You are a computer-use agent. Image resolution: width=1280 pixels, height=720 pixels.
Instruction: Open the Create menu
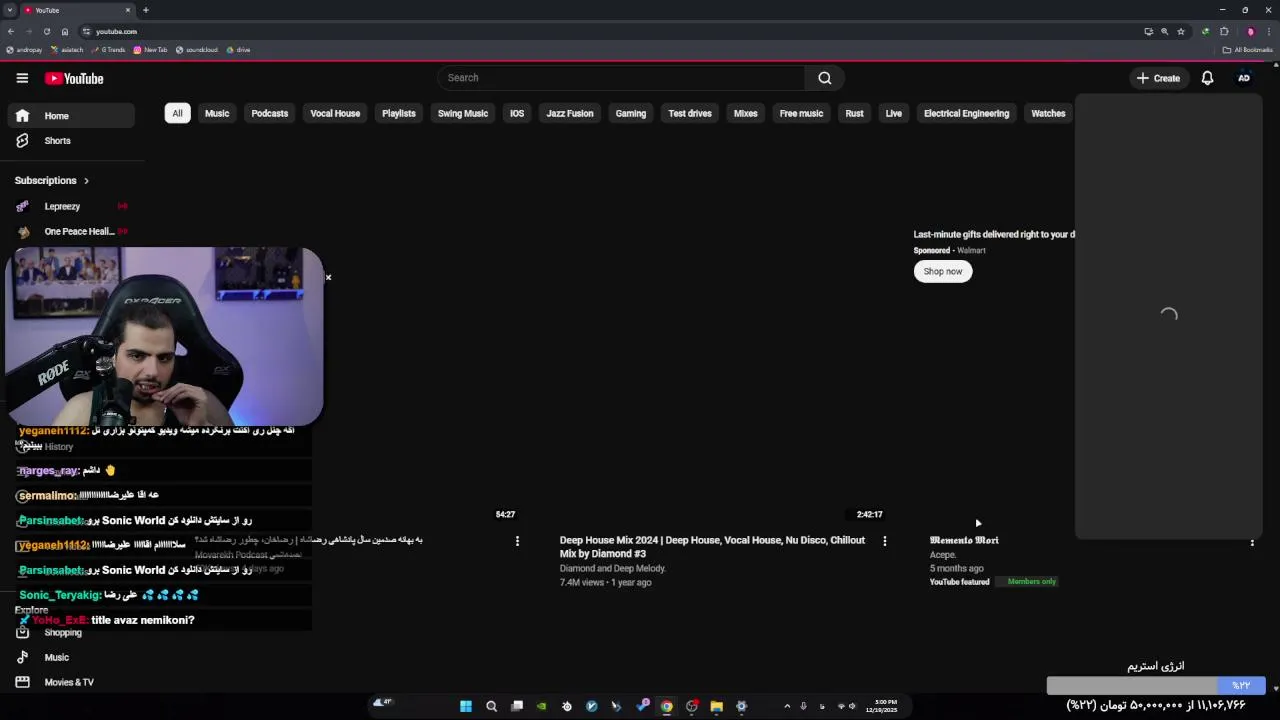[x=1158, y=78]
